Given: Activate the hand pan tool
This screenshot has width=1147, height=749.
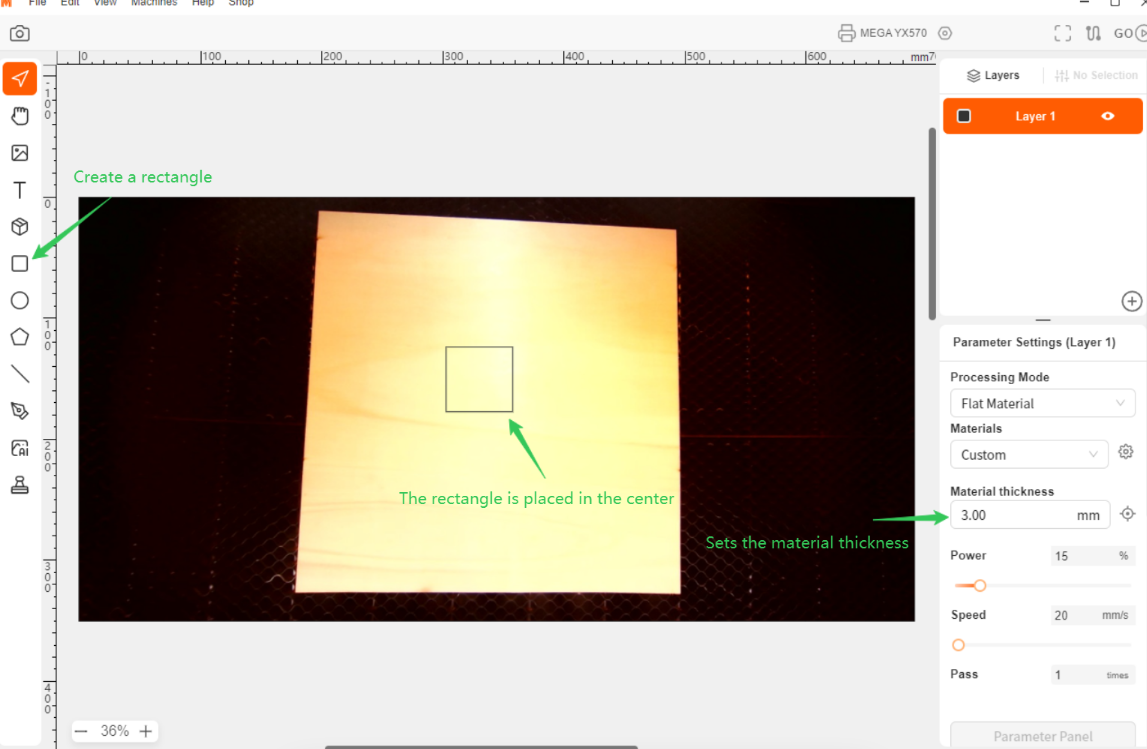Looking at the screenshot, I should 20,116.
